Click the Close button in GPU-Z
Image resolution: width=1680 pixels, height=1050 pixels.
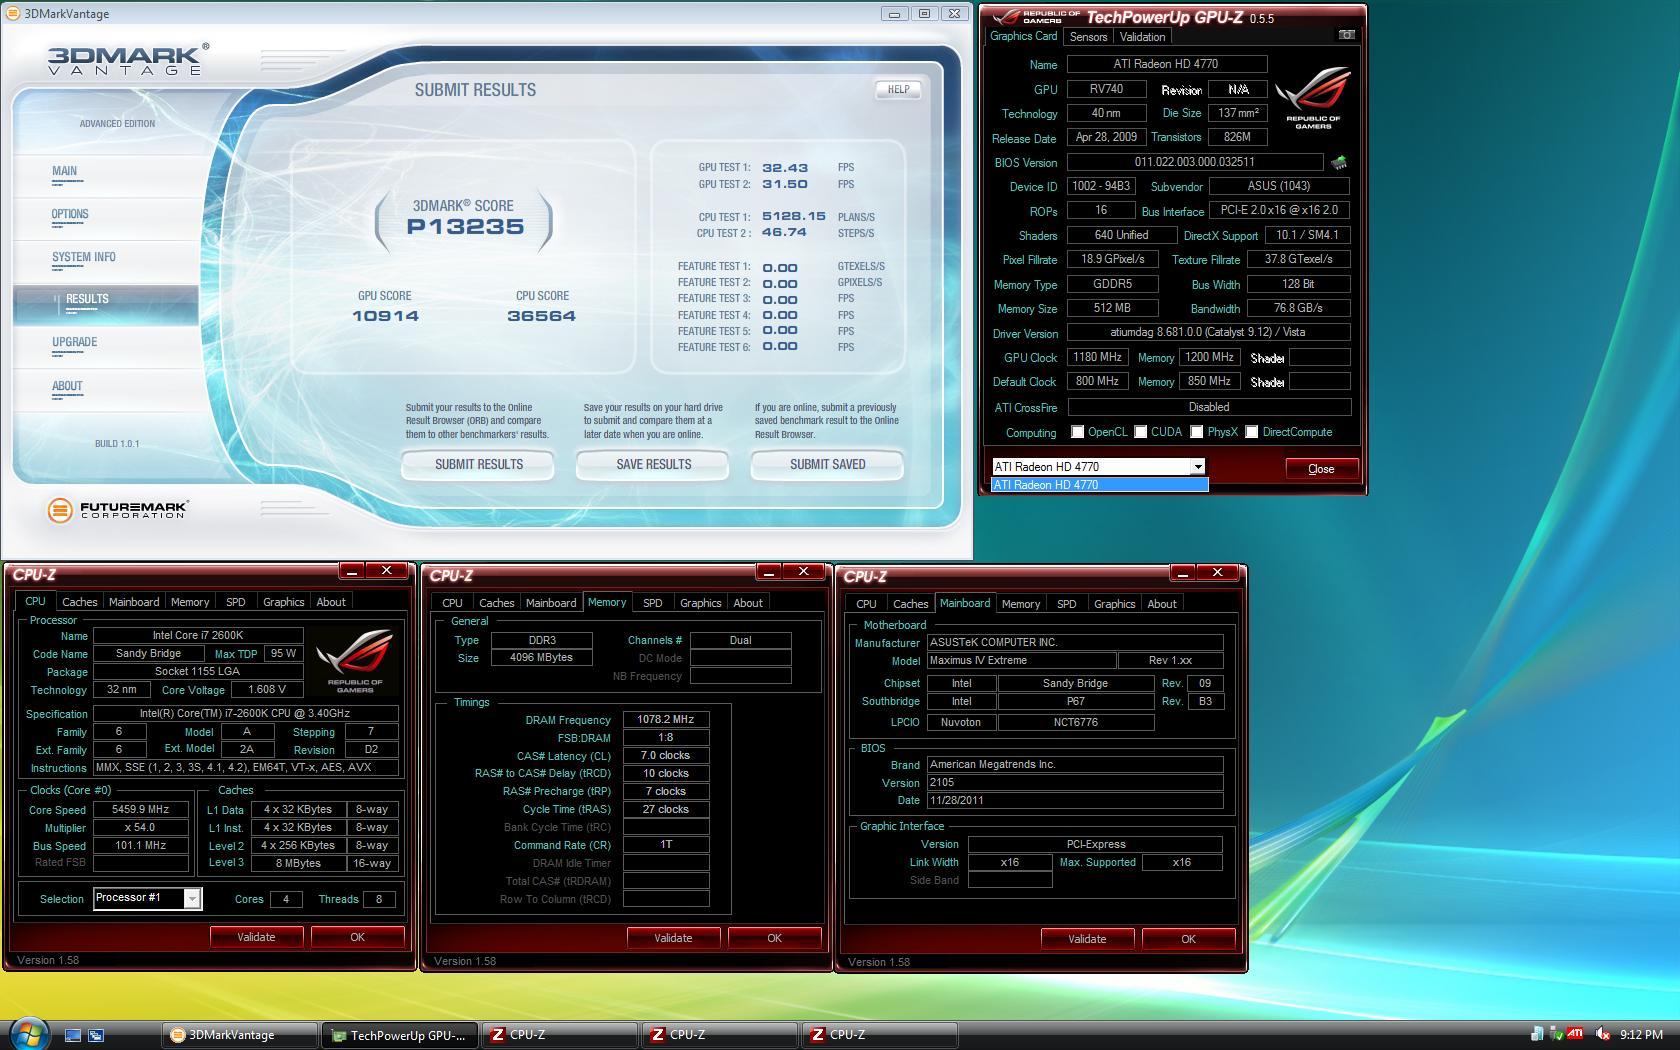(1321, 469)
